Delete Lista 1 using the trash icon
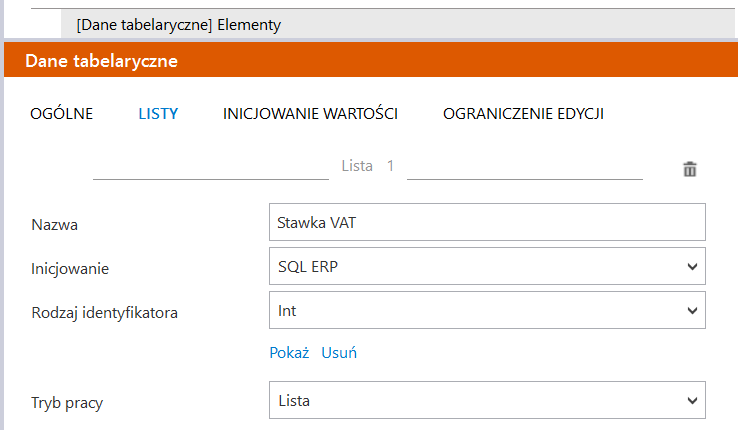738x430 pixels. click(689, 169)
